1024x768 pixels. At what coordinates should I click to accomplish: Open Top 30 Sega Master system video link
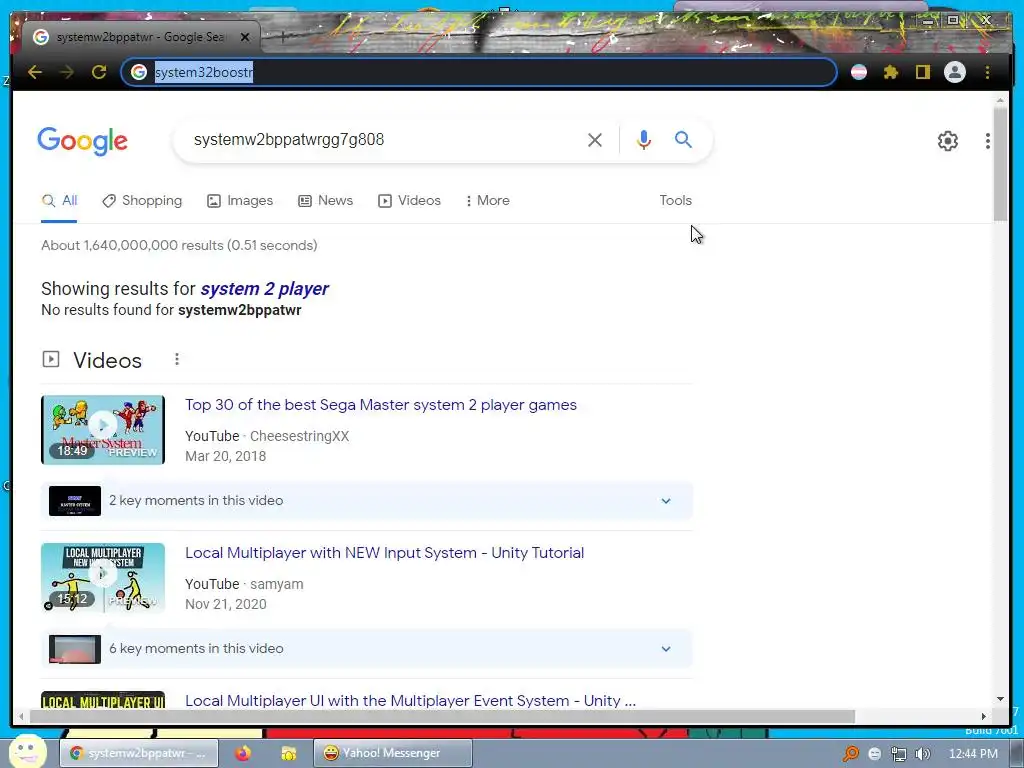(381, 405)
